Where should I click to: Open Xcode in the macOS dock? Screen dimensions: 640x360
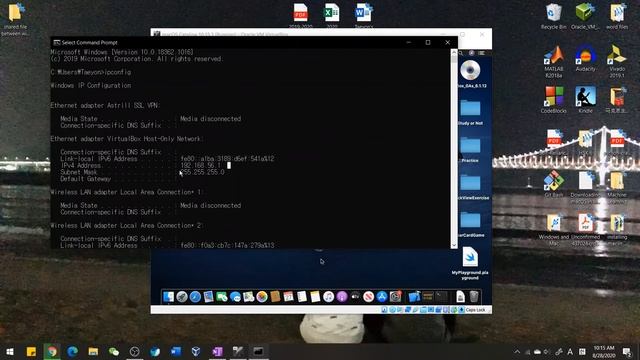point(414,297)
